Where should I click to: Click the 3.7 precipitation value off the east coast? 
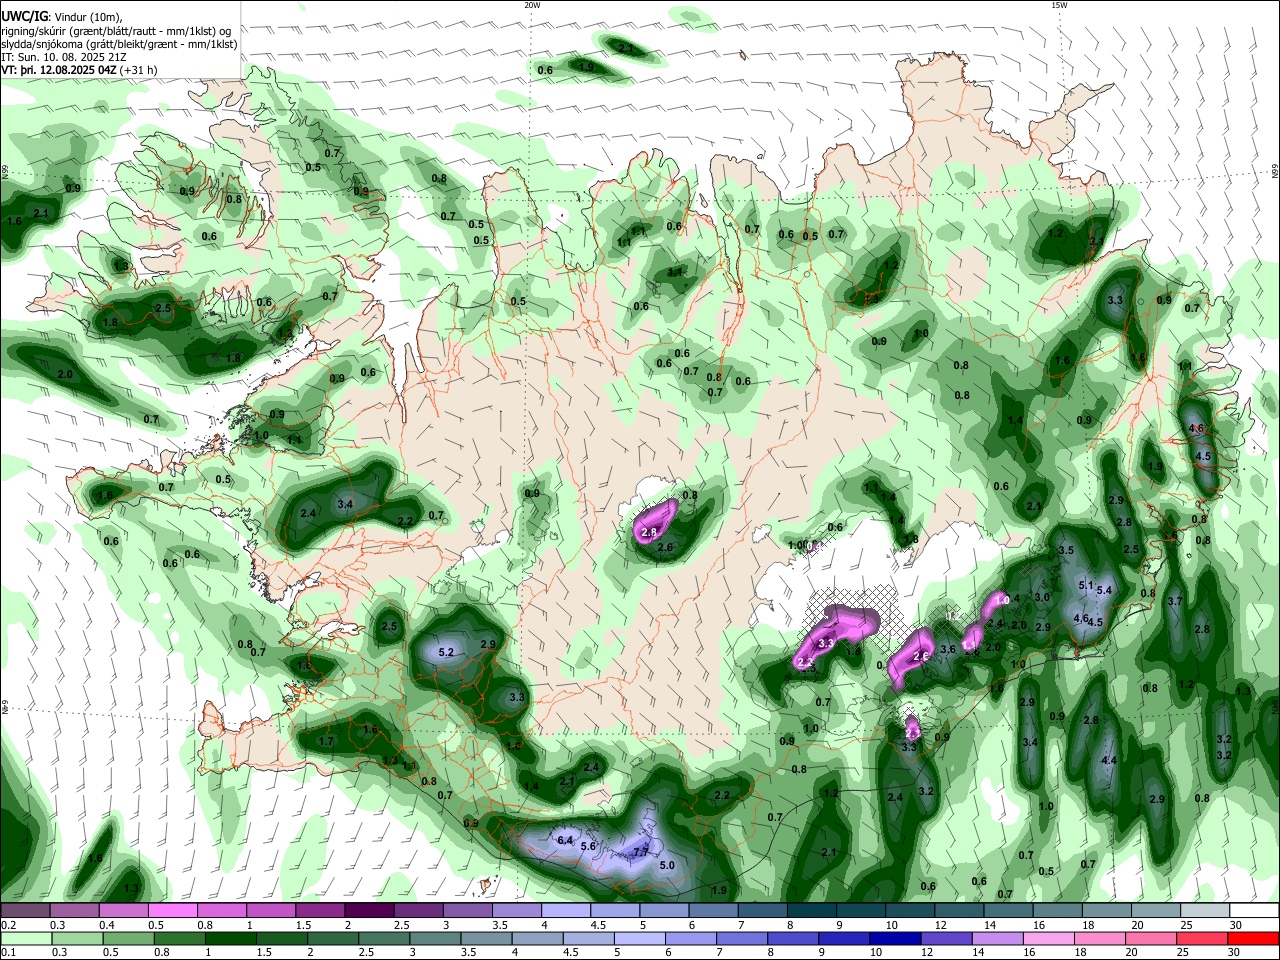(1175, 602)
